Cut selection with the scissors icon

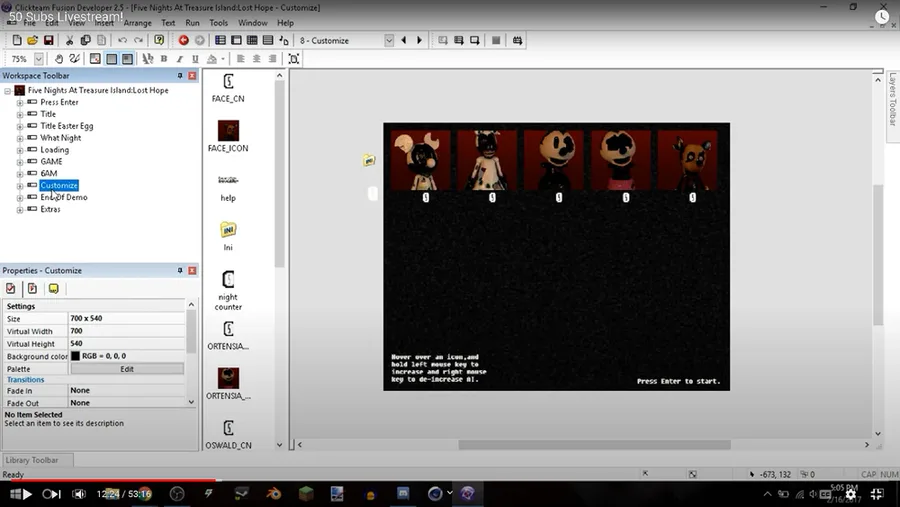[x=69, y=40]
